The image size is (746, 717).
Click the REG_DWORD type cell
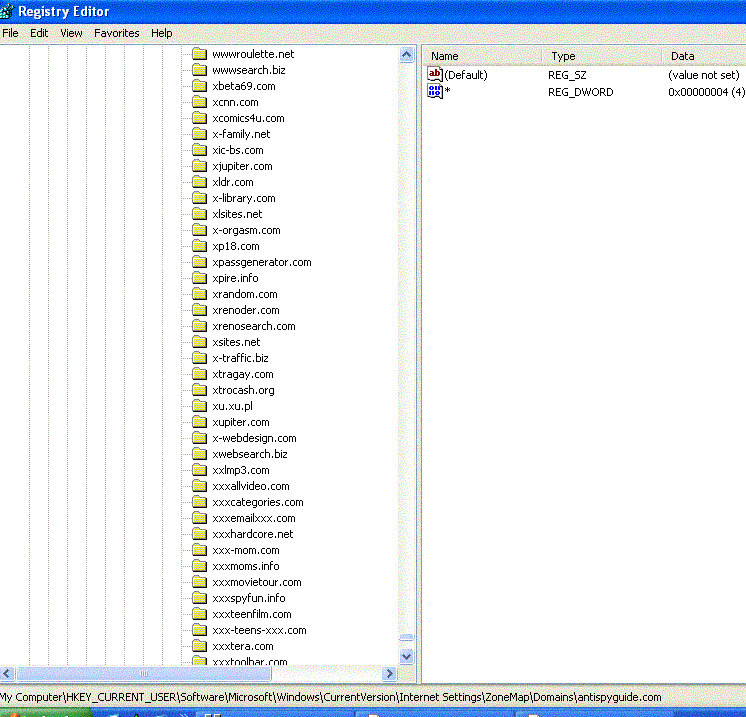tap(580, 92)
